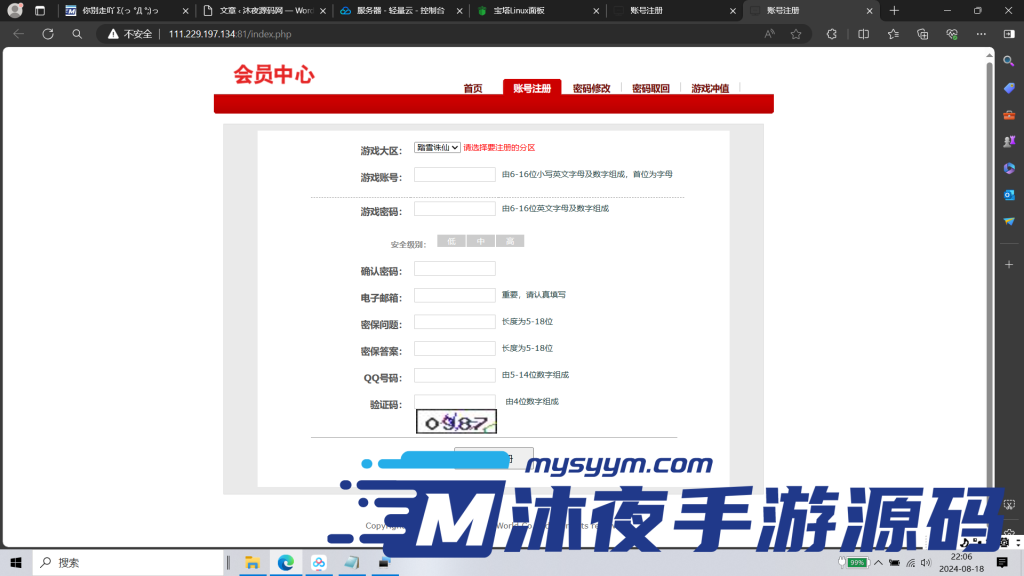Add this page to favorites star
The width and height of the screenshot is (1024, 576).
pos(795,33)
